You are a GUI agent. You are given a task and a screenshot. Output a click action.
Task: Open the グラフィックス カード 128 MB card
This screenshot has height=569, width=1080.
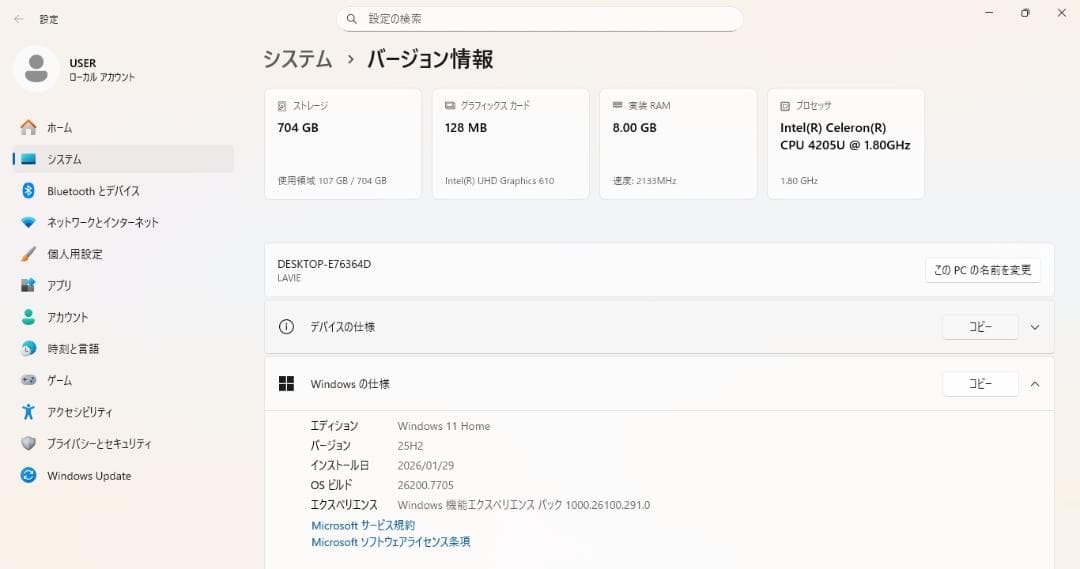click(x=510, y=144)
